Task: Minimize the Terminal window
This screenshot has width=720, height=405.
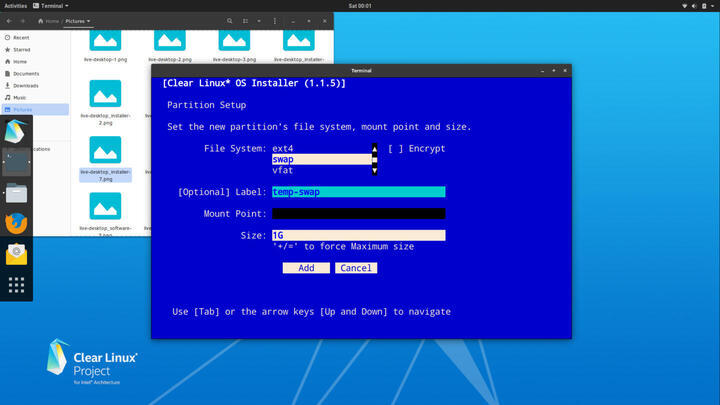Action: 542,71
